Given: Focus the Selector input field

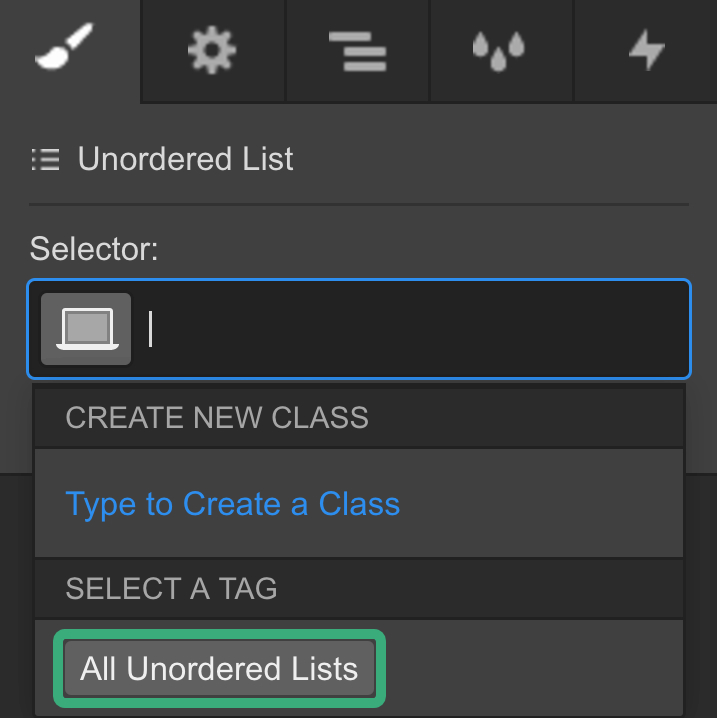Looking at the screenshot, I should click(x=400, y=328).
